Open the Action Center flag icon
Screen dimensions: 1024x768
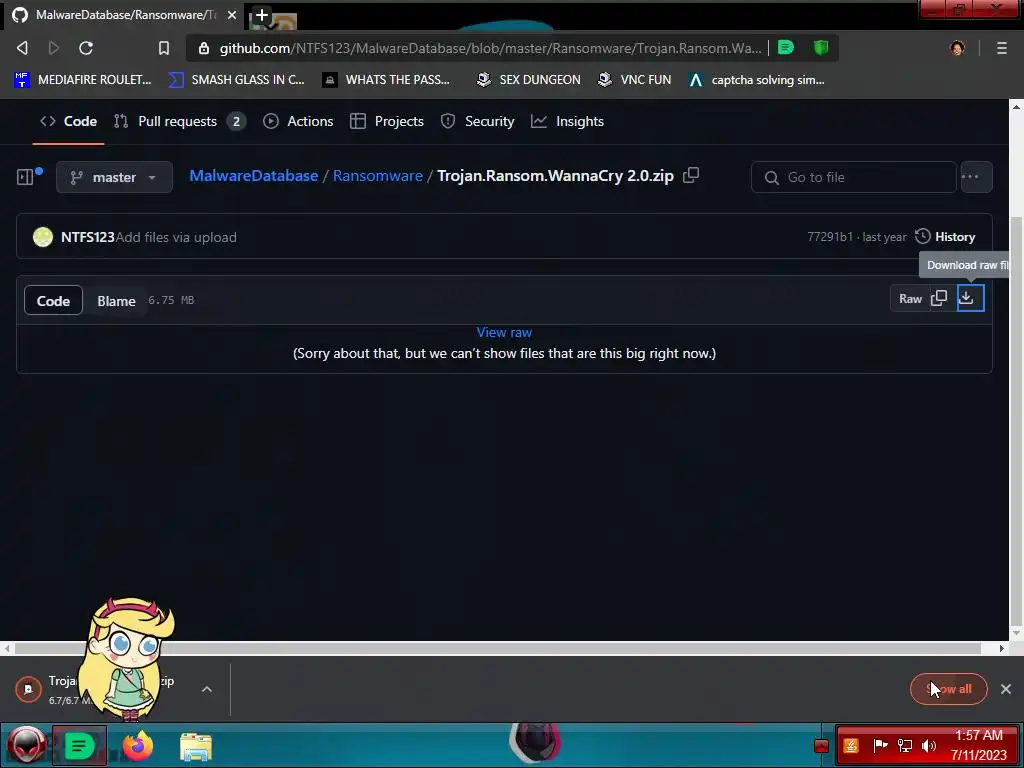click(x=880, y=746)
